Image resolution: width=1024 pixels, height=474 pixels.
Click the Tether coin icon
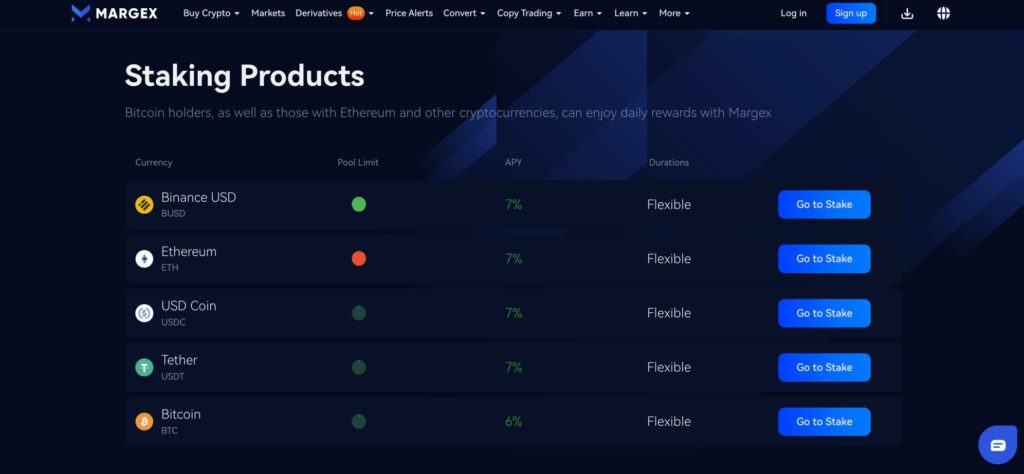144,367
